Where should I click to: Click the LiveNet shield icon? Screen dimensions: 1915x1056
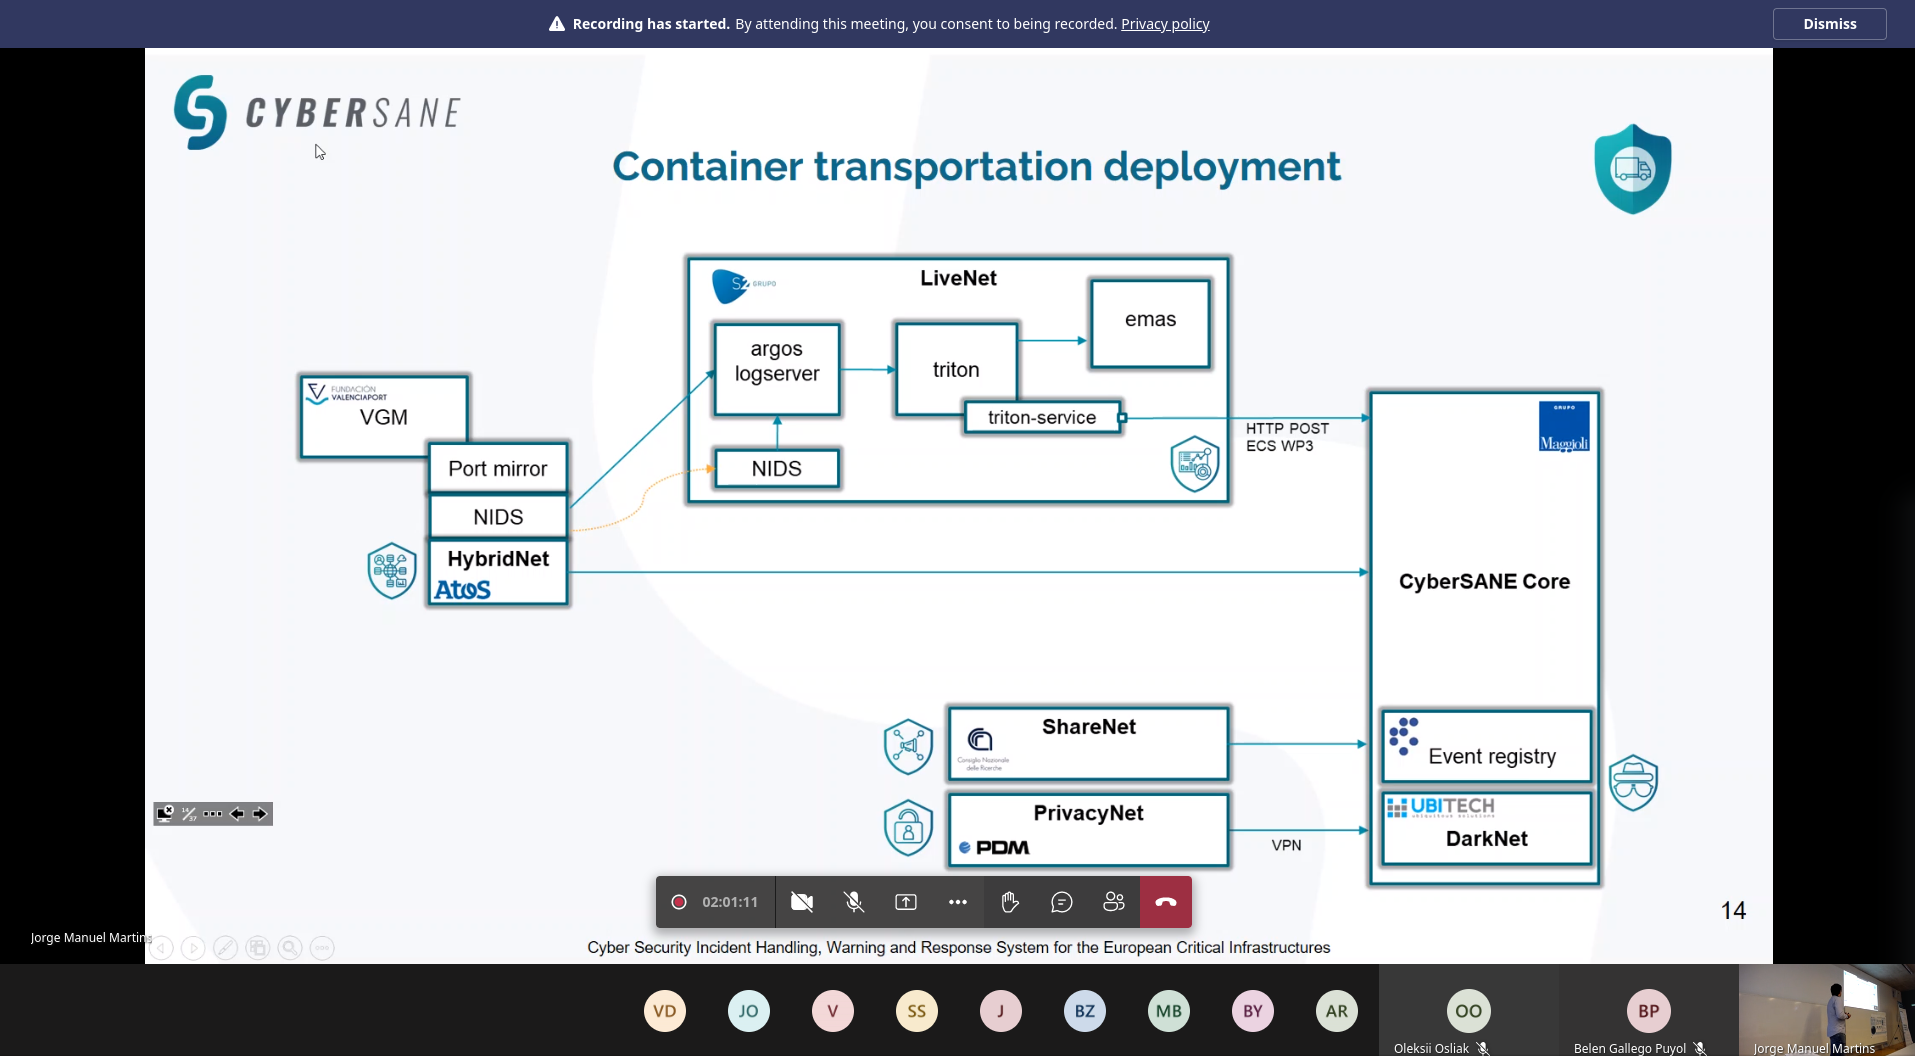(x=1195, y=464)
